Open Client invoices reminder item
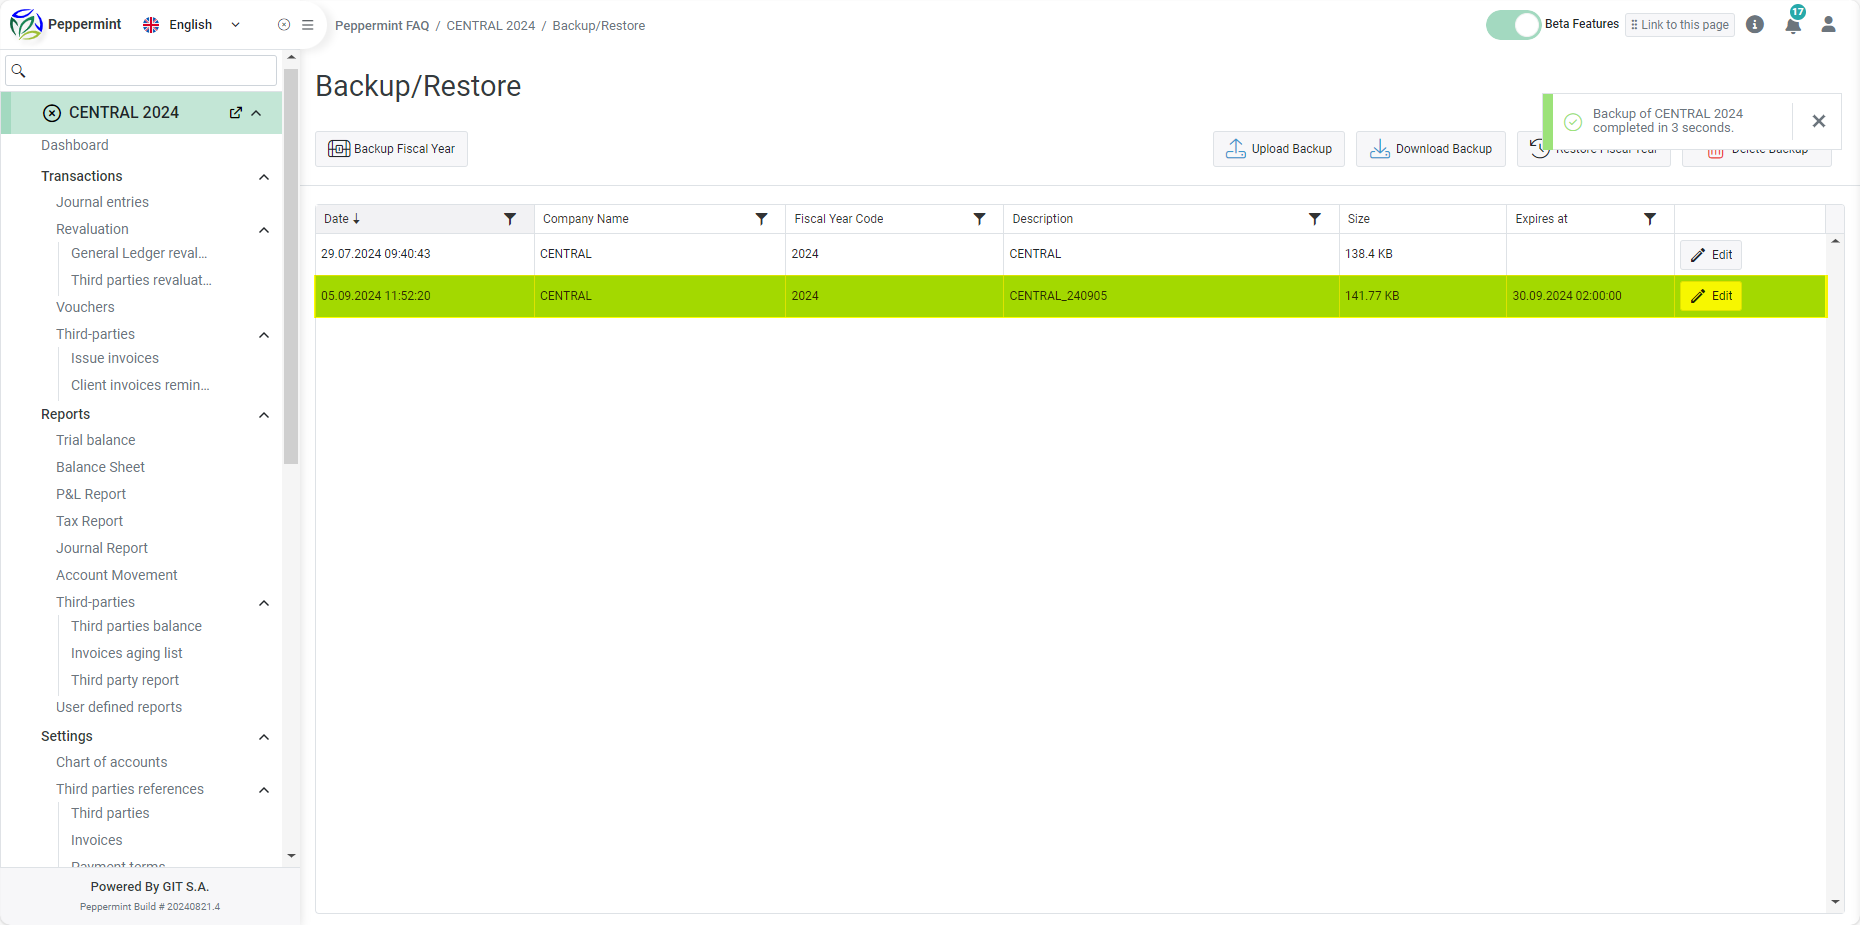Viewport: 1860px width, 925px height. 140,385
